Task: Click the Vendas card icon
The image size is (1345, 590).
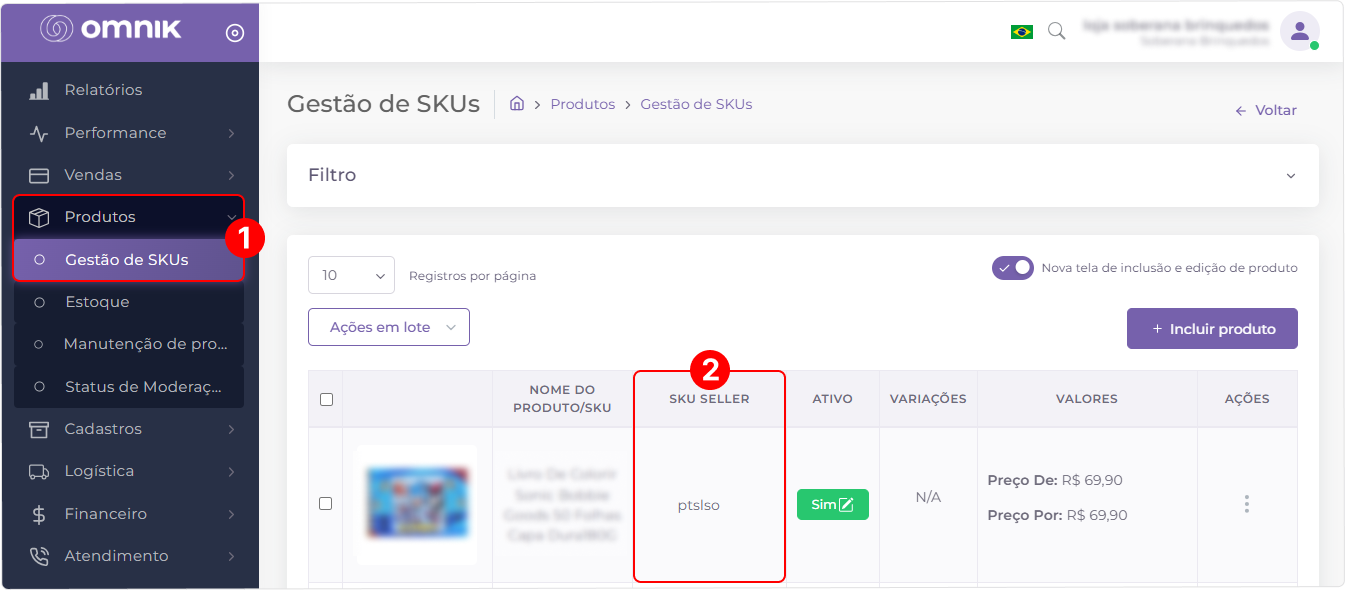Action: pos(39,175)
